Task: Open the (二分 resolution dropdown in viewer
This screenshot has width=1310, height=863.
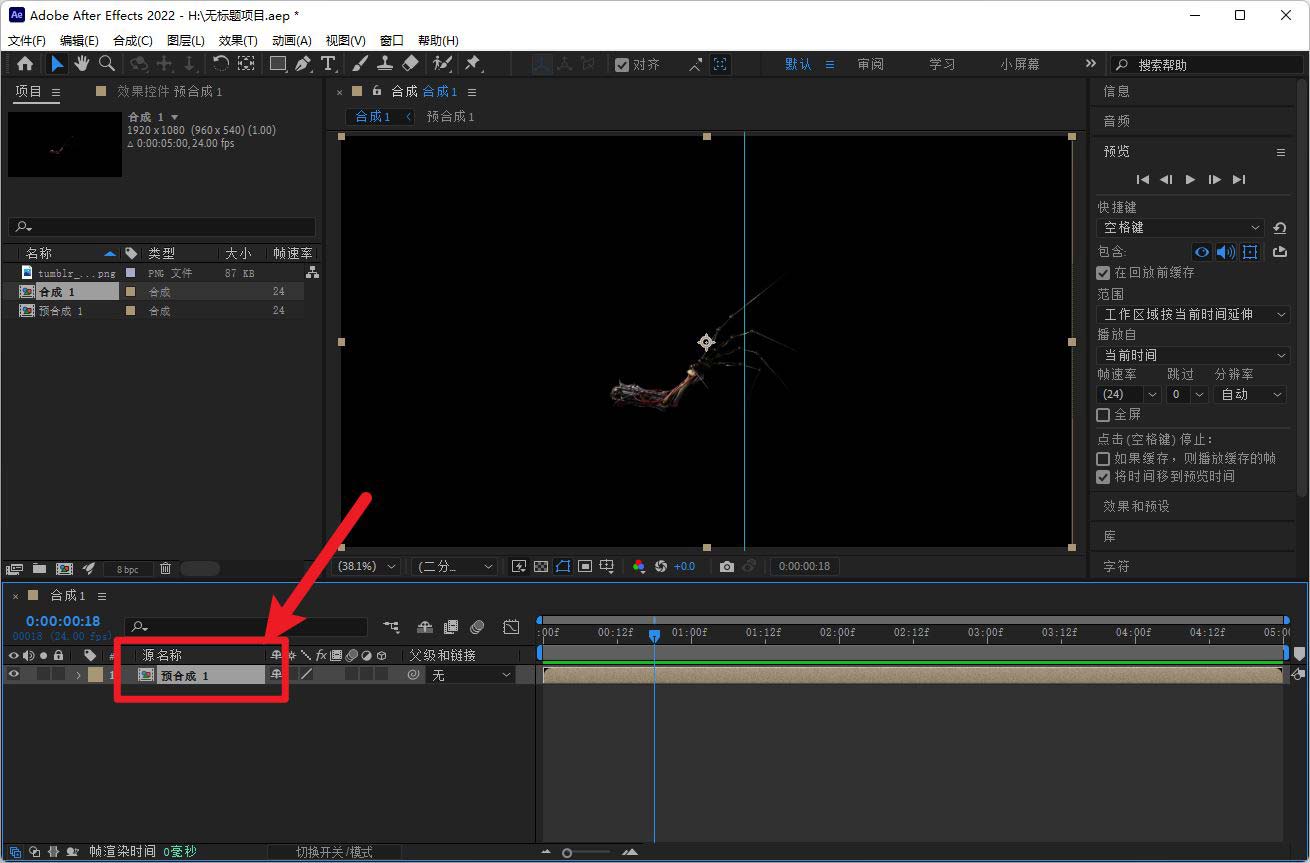Action: click(454, 566)
